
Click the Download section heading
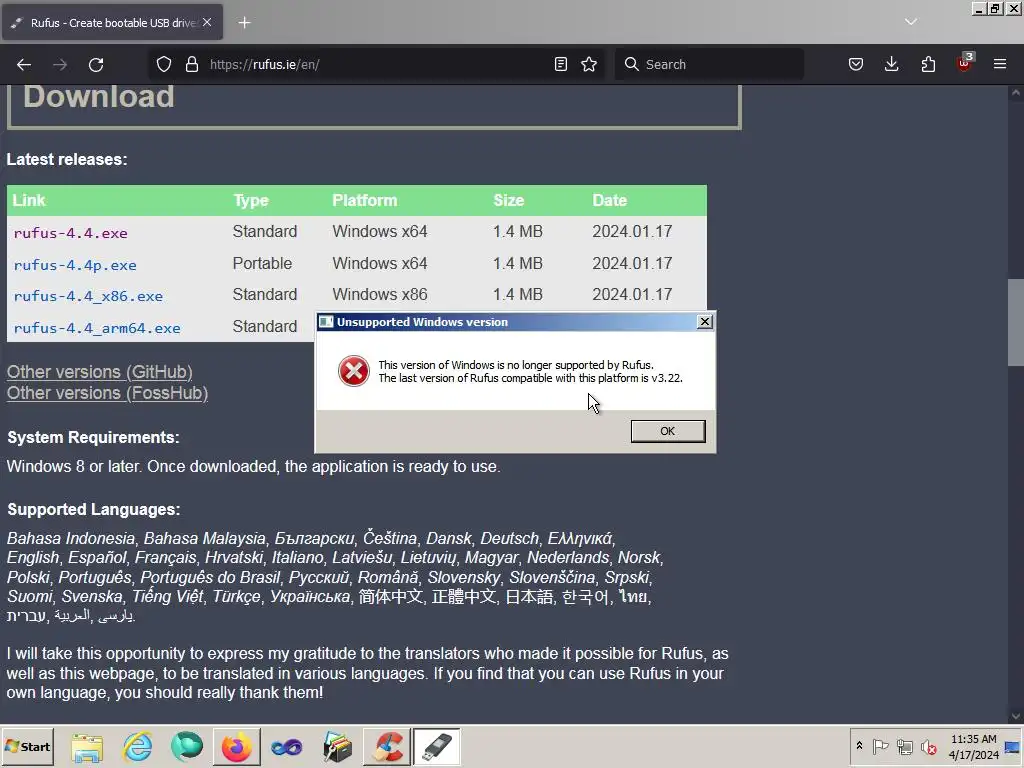[99, 97]
